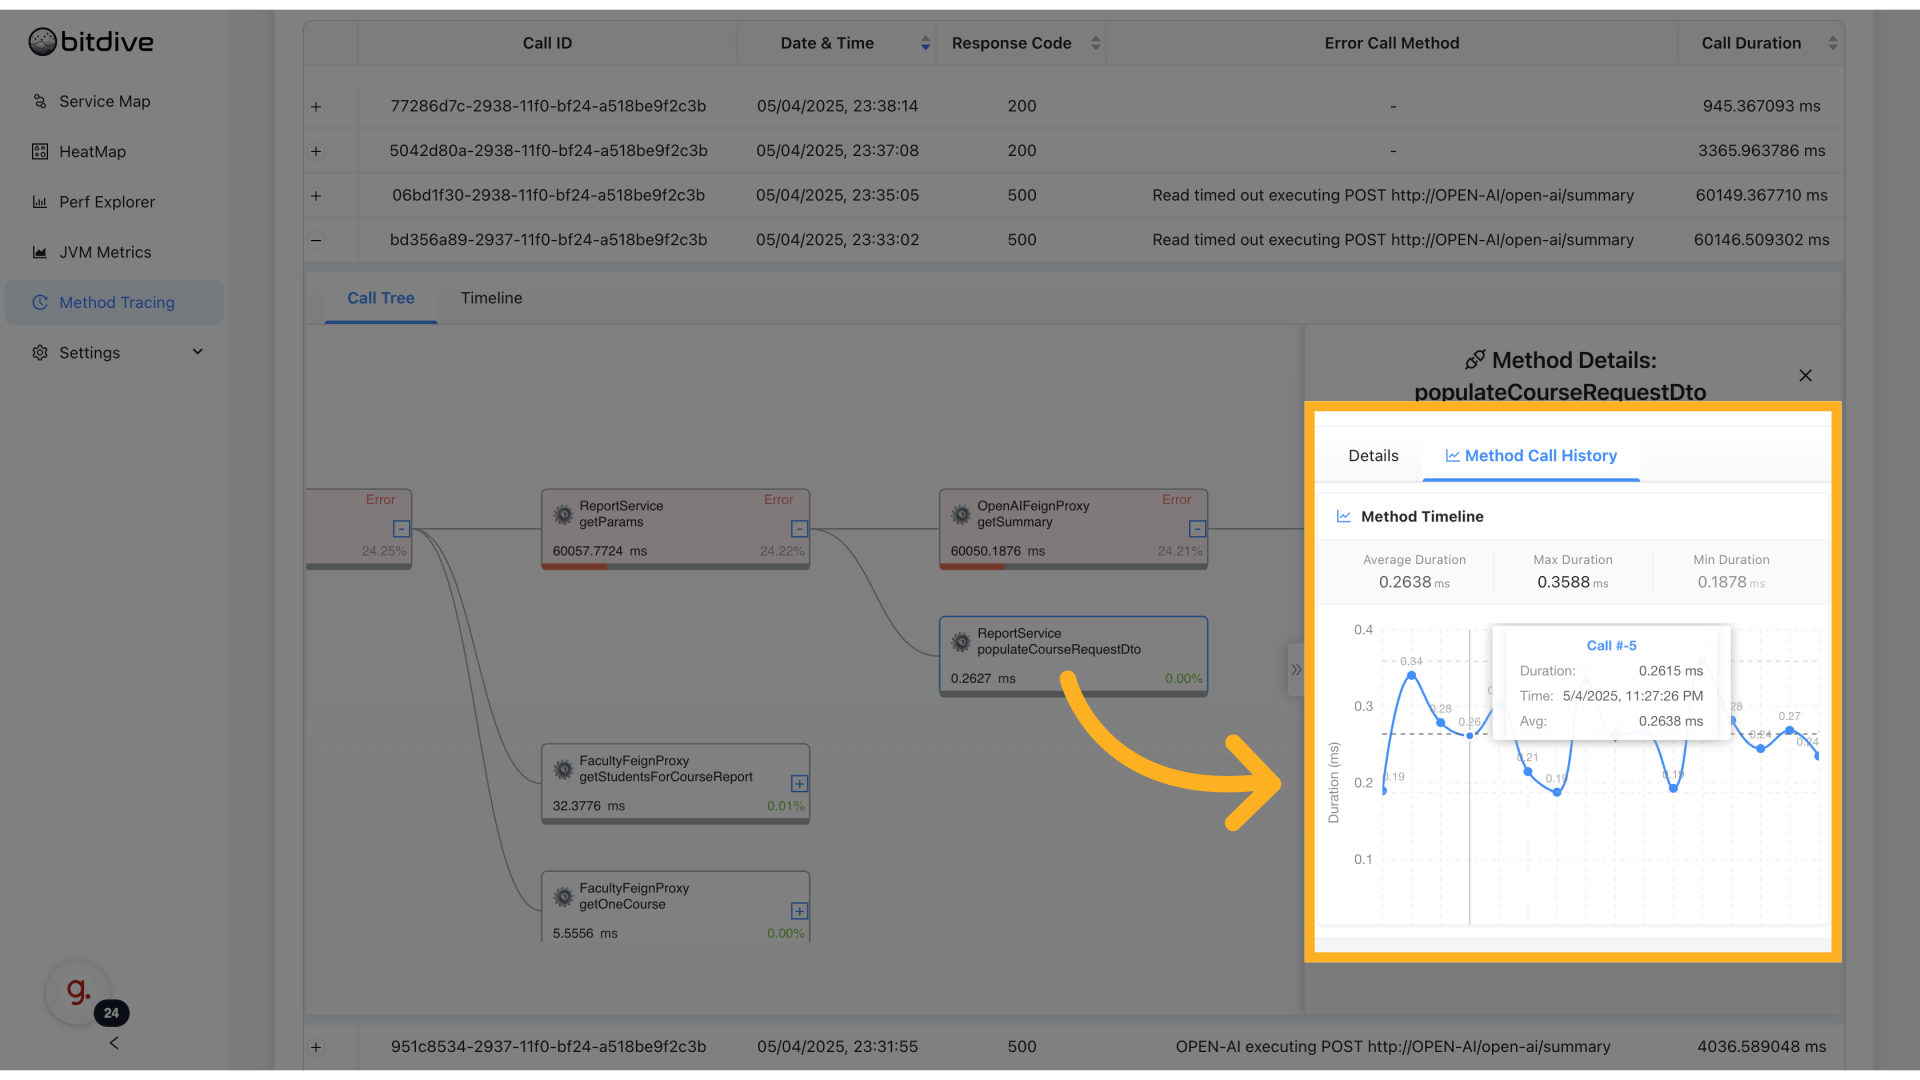Click Call ID 77286d7c-2938-11f0-bf24-a518be9f2c3b

click(x=548, y=106)
